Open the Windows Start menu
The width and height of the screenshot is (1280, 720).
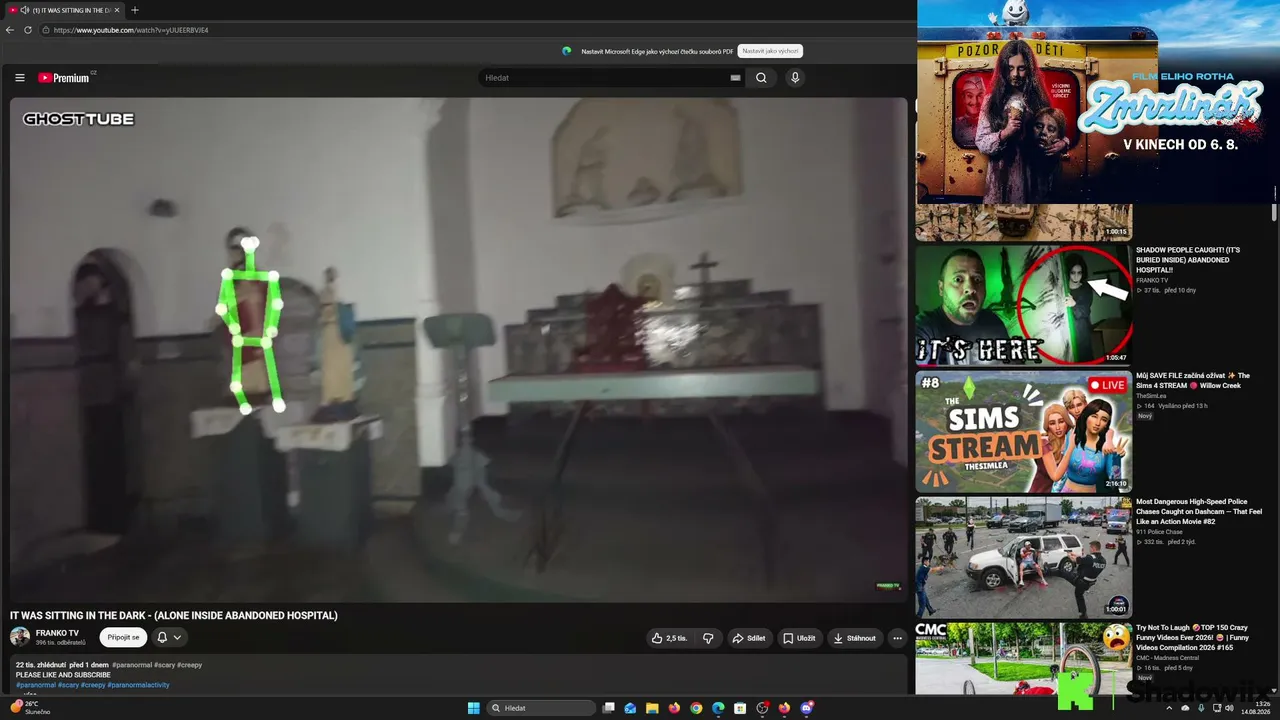pyautogui.click(x=473, y=708)
